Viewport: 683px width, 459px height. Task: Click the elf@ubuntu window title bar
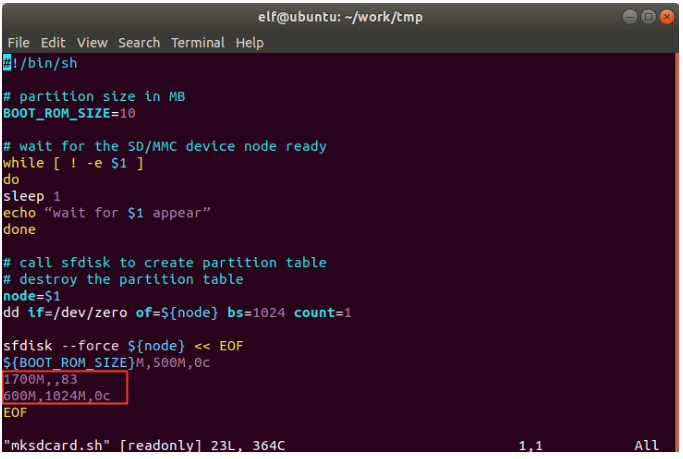pyautogui.click(x=341, y=17)
